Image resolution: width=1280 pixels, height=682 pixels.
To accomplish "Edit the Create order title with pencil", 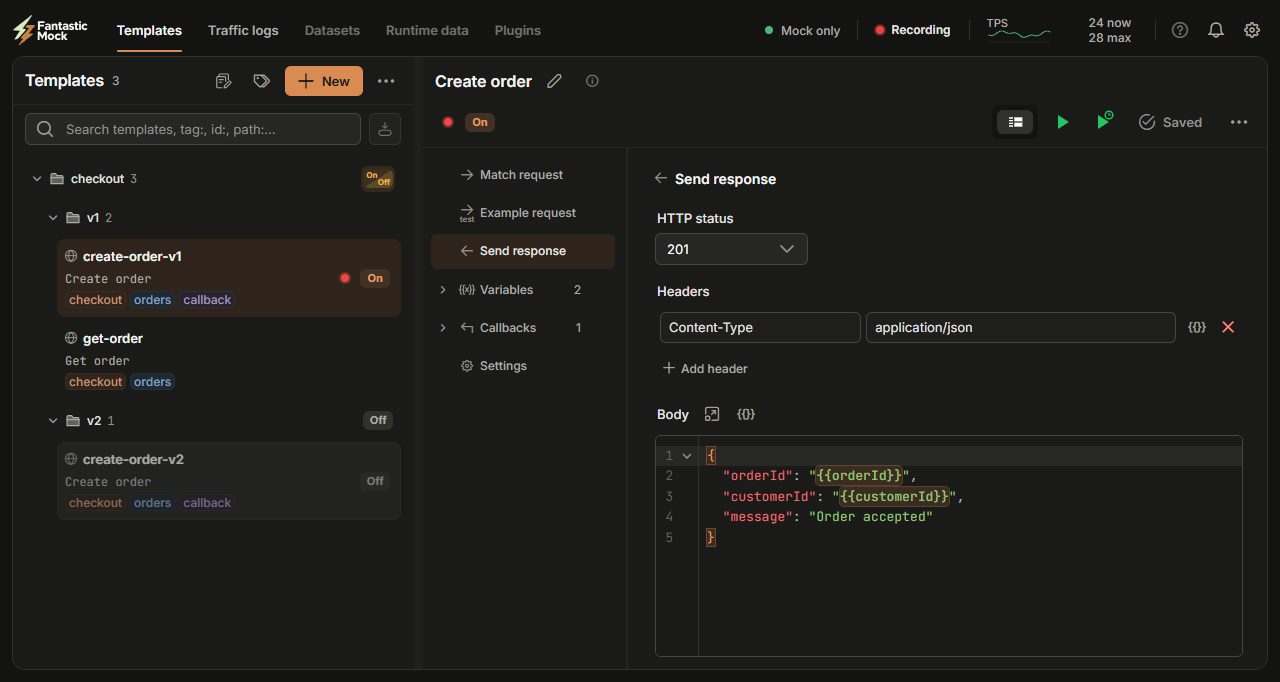I will click(555, 81).
